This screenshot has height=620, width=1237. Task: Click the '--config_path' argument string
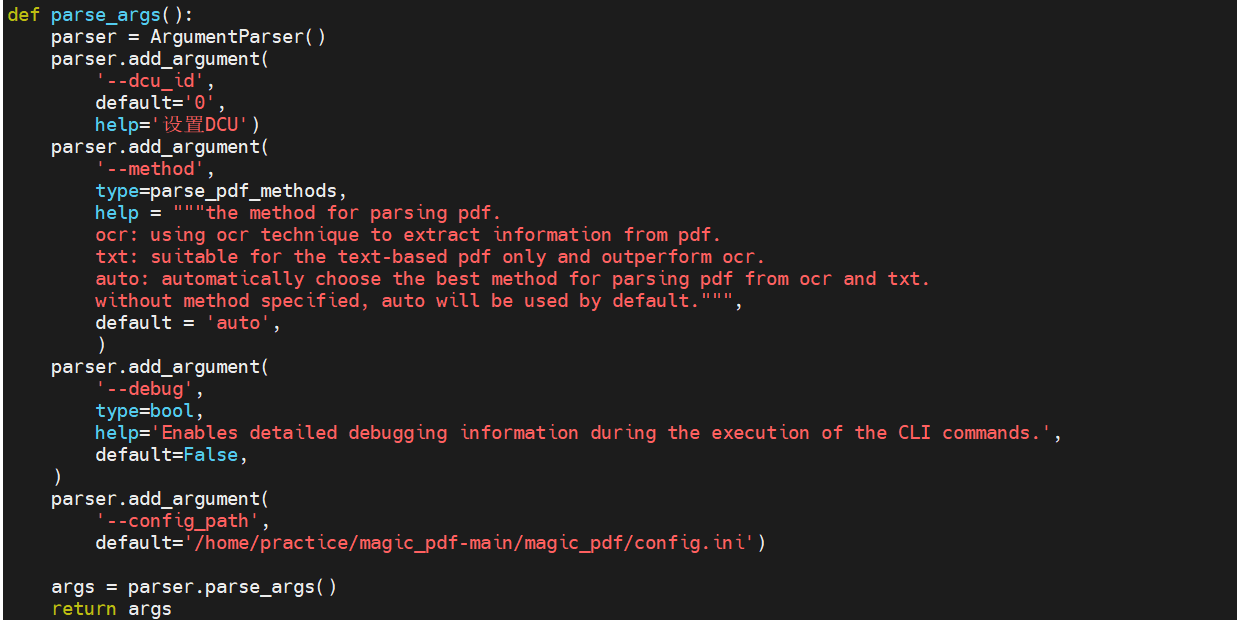point(178,521)
